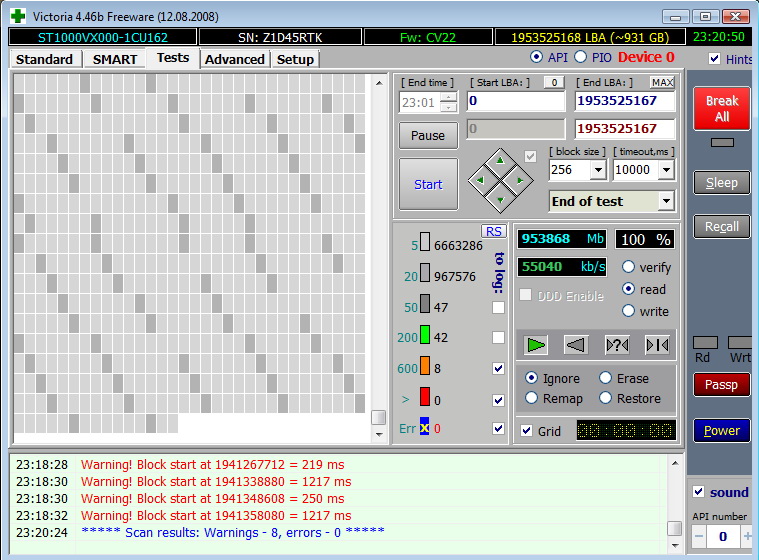
Task: Click the random seek >?< button
Action: coord(617,345)
